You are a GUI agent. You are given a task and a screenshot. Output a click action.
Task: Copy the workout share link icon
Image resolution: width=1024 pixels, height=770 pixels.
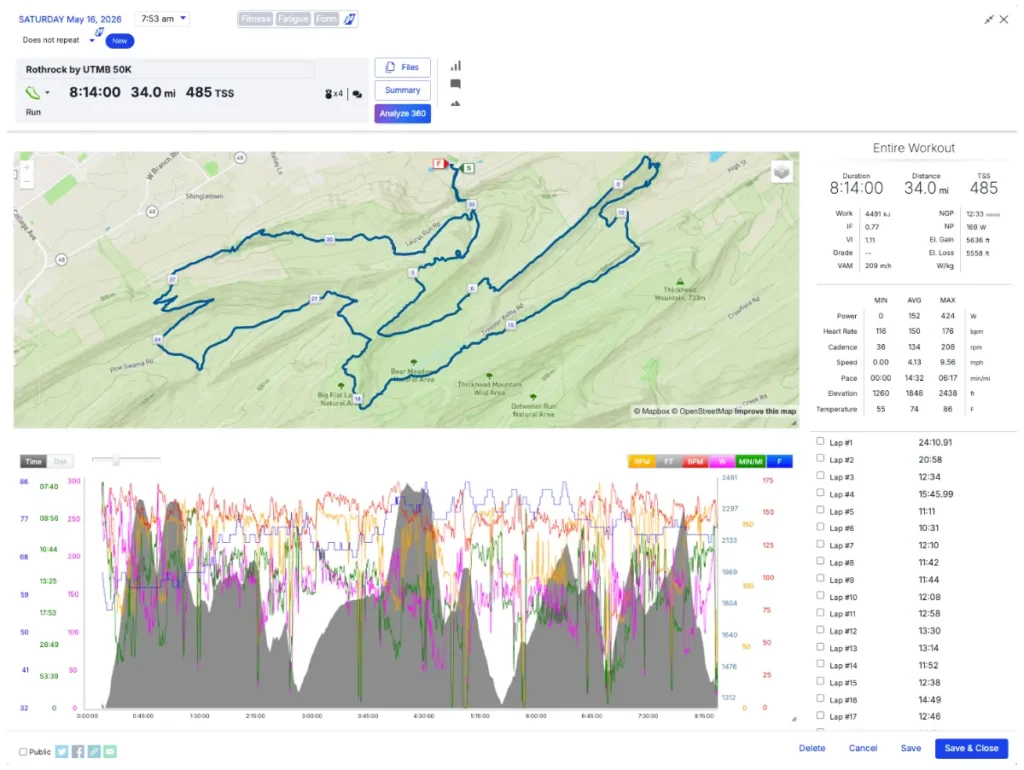coord(94,752)
